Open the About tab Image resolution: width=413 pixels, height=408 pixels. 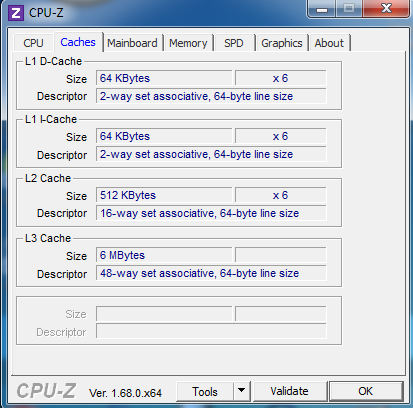(329, 43)
